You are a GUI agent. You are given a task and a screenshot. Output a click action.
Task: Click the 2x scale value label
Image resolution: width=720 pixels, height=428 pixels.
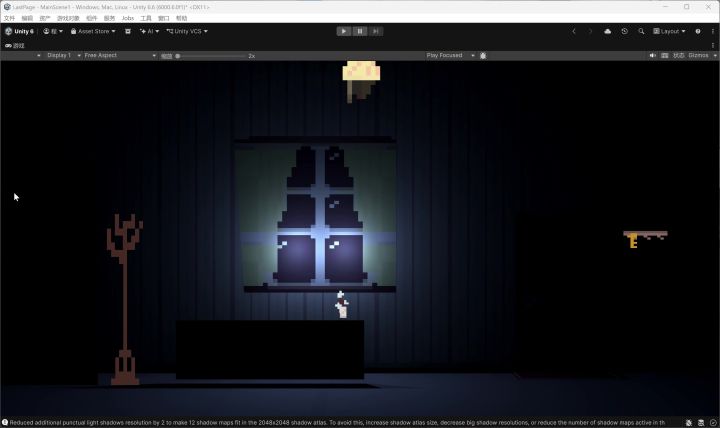[252, 56]
